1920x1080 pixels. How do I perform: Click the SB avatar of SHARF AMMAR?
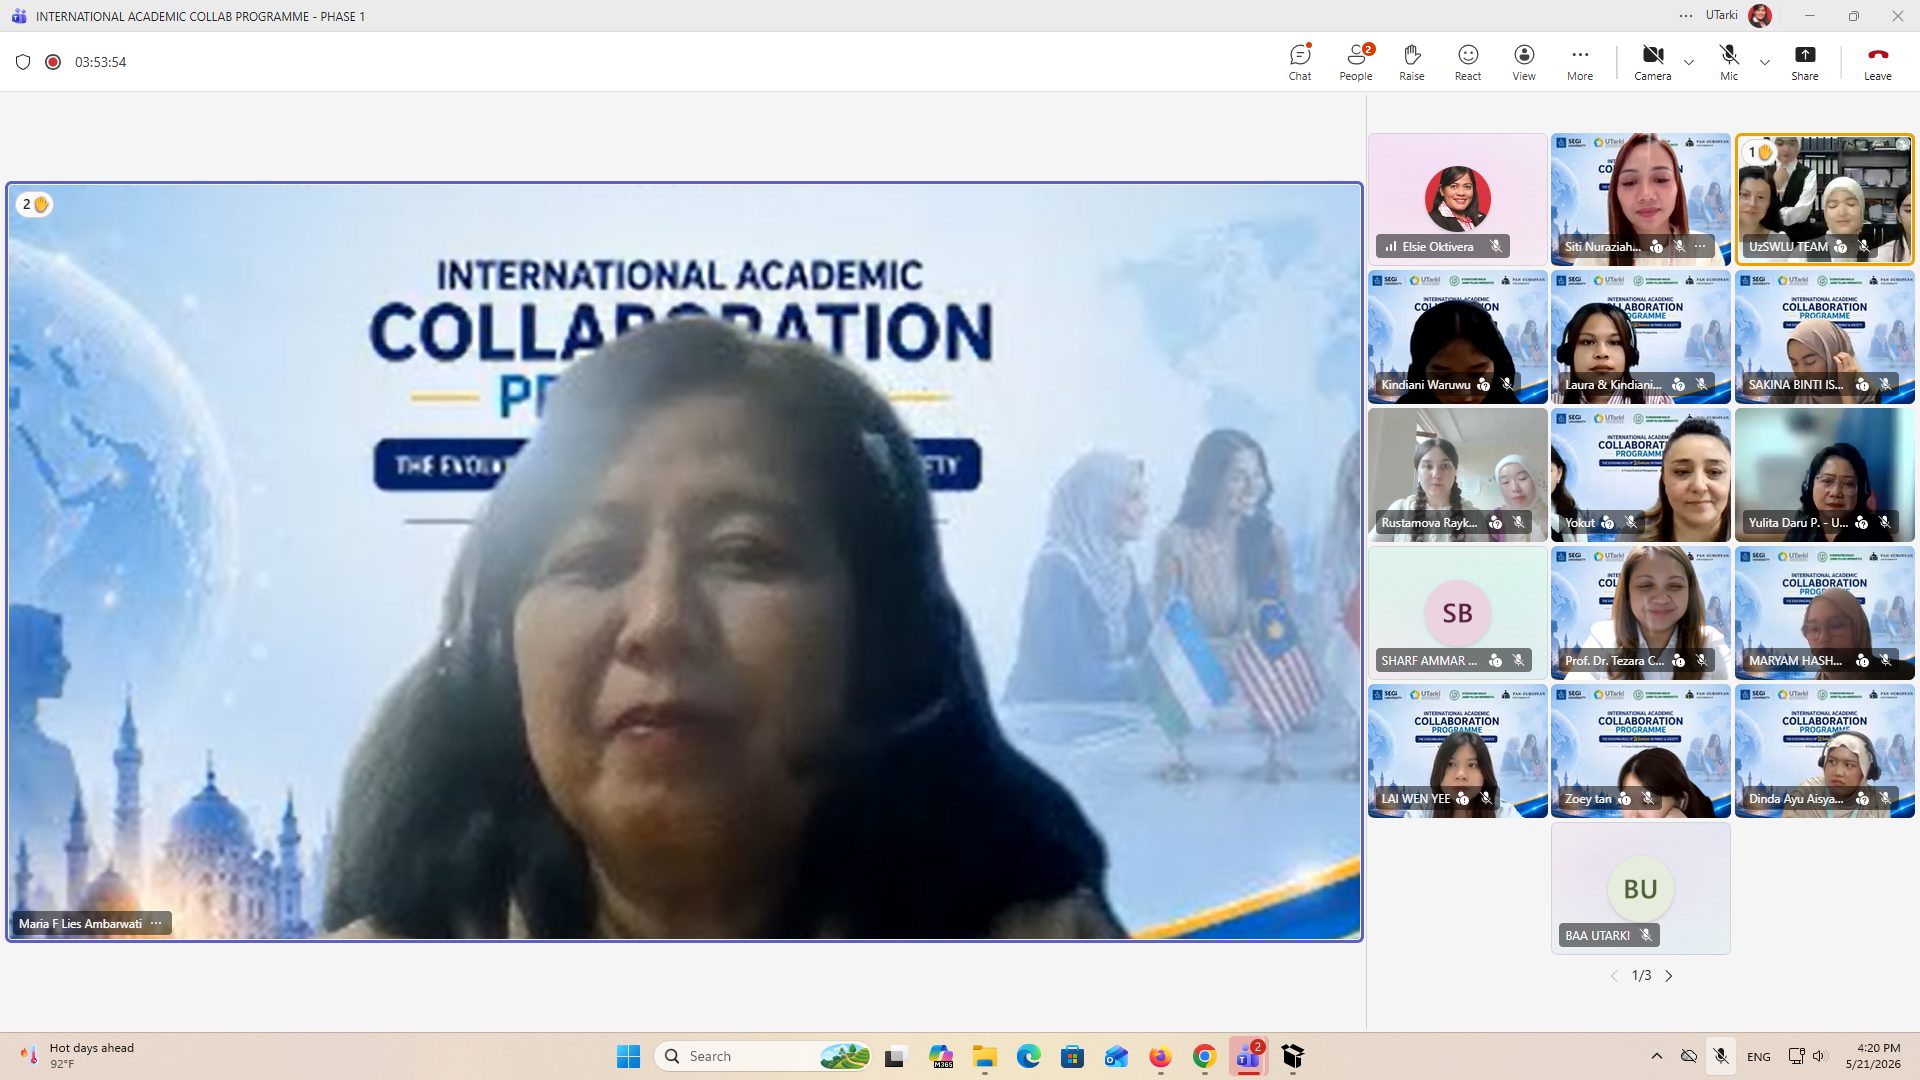[1457, 613]
